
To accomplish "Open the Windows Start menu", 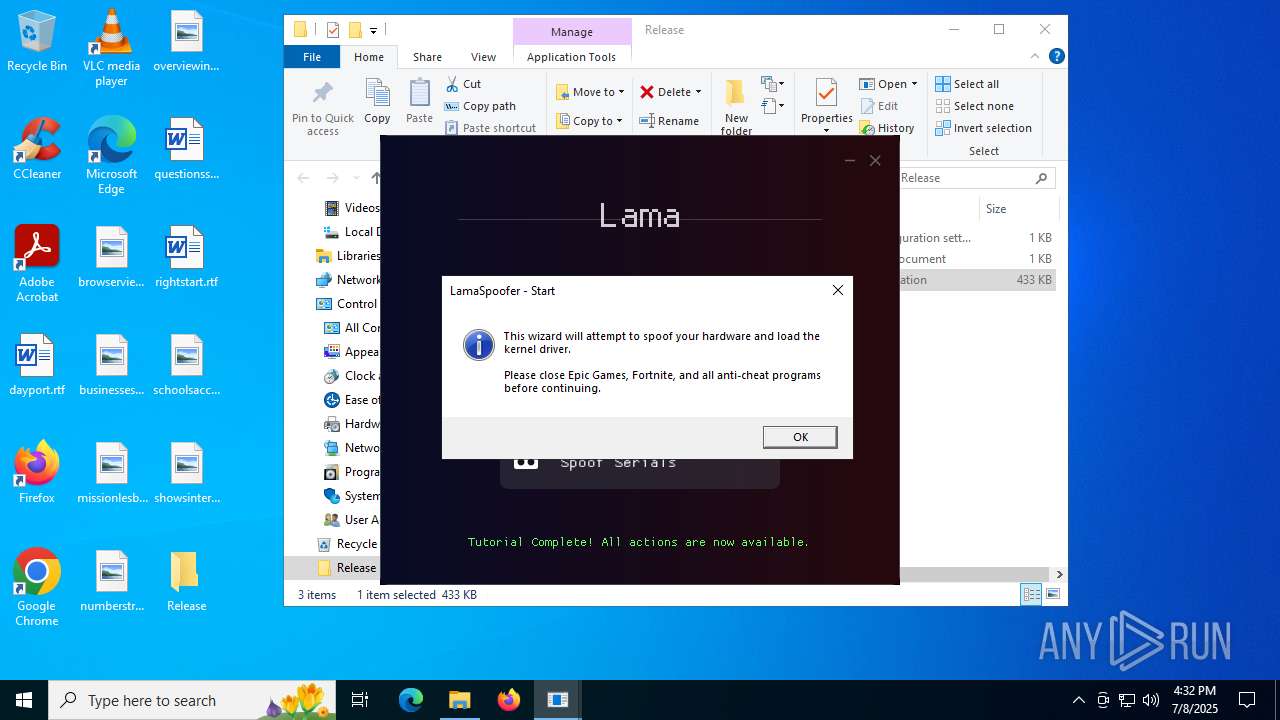I will [x=24, y=700].
